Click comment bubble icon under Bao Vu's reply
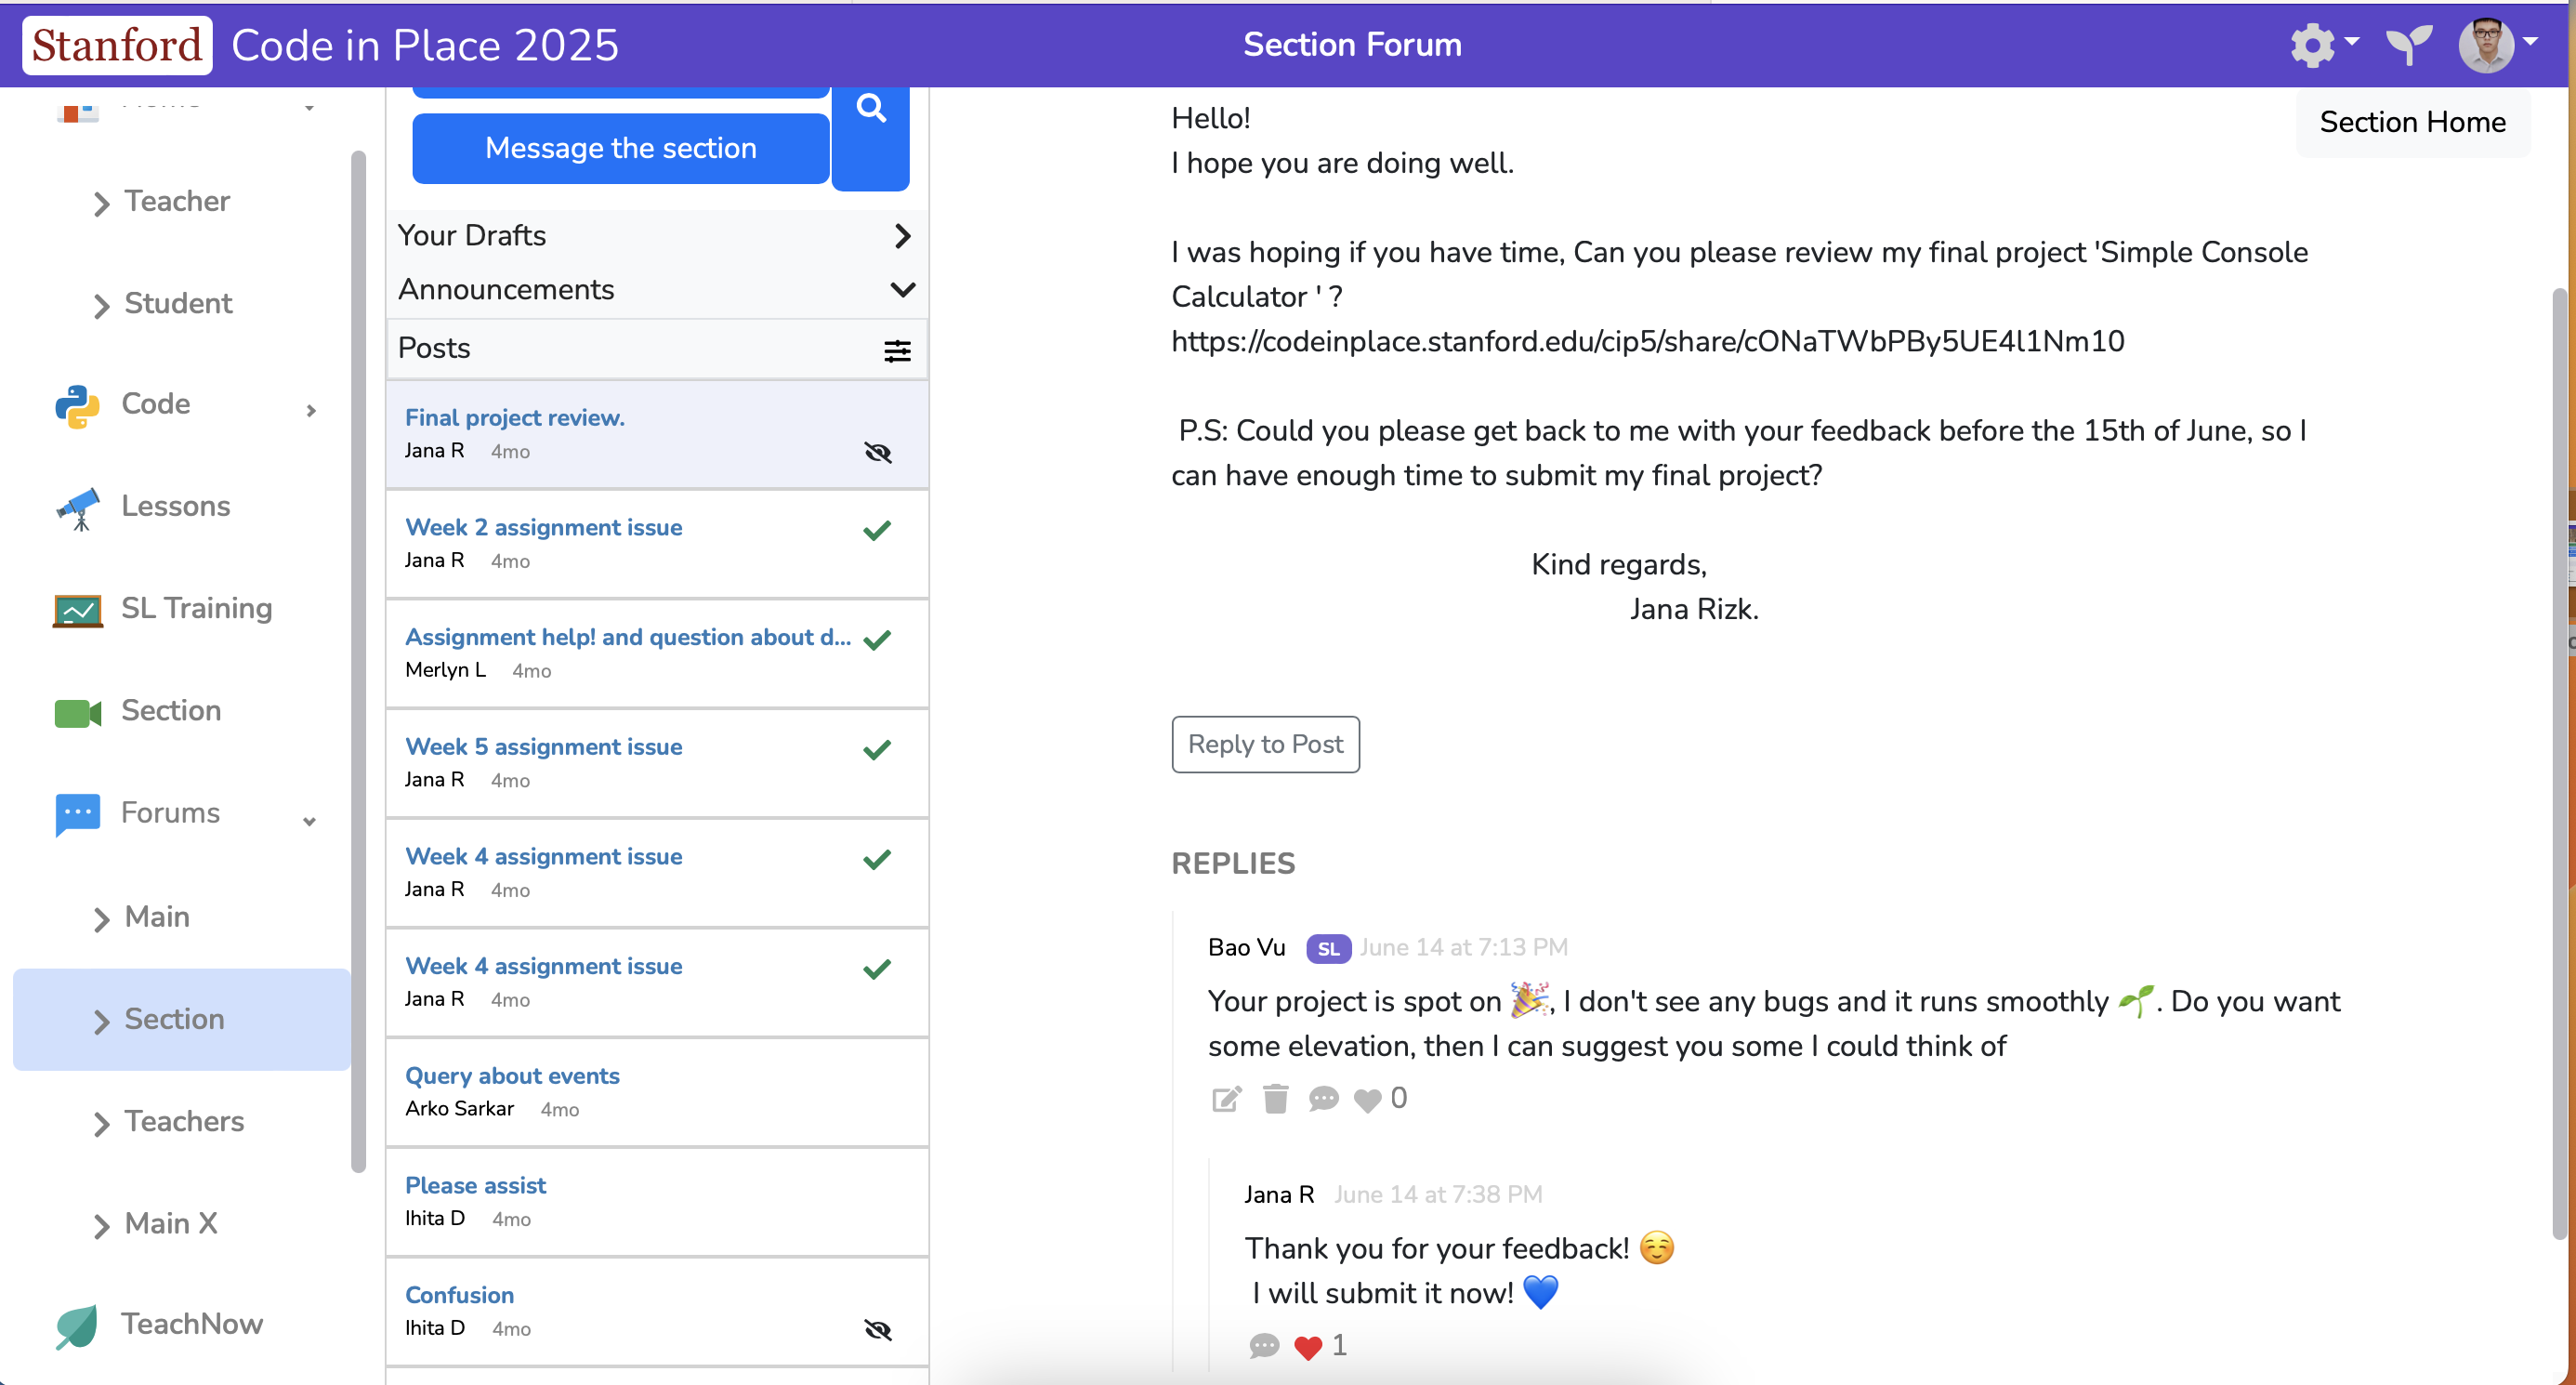 tap(1322, 1099)
